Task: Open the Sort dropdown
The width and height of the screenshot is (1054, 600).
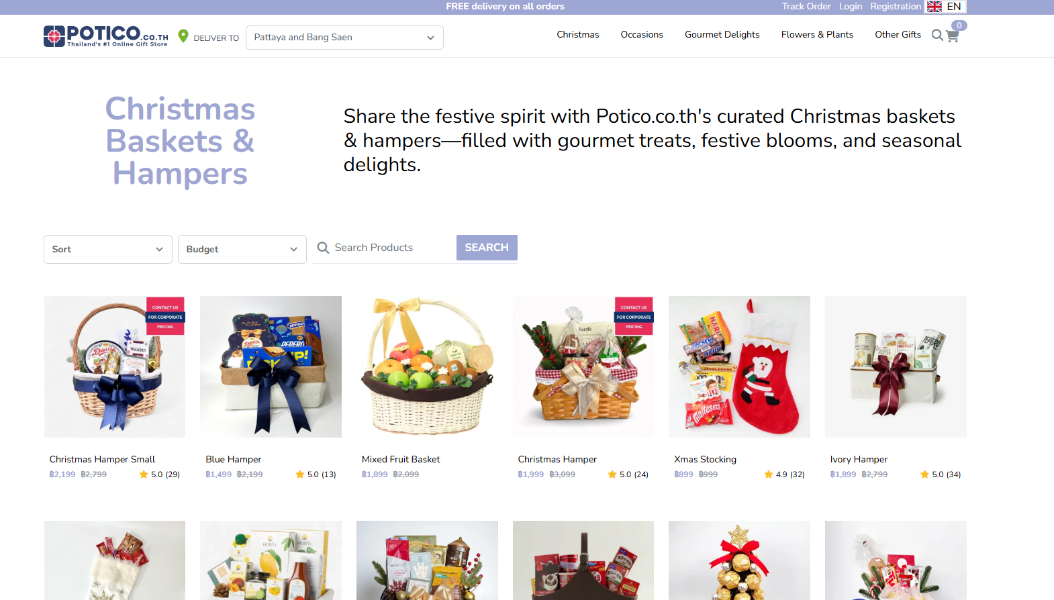Action: [x=108, y=249]
